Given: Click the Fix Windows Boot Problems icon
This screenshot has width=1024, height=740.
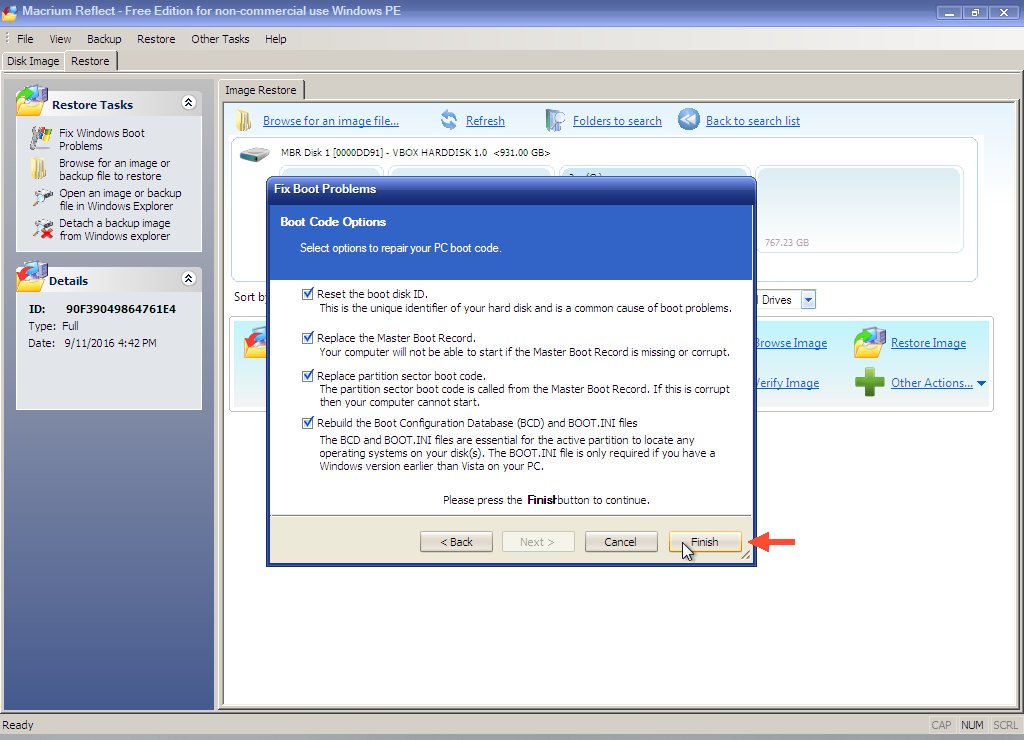Looking at the screenshot, I should (x=41, y=138).
